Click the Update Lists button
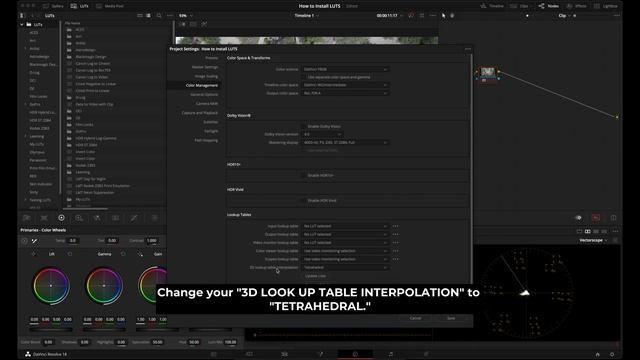The width and height of the screenshot is (640, 360). (316, 276)
